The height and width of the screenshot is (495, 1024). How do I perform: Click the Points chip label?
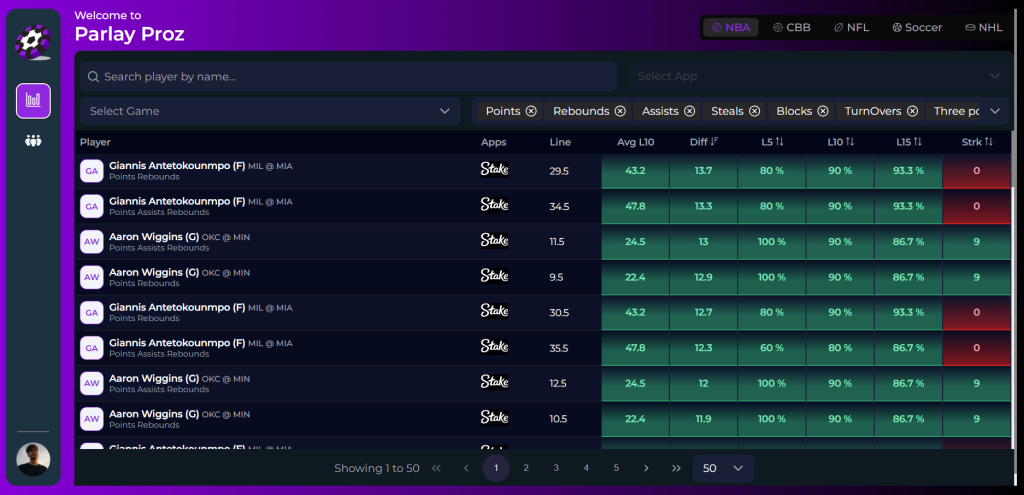(503, 111)
